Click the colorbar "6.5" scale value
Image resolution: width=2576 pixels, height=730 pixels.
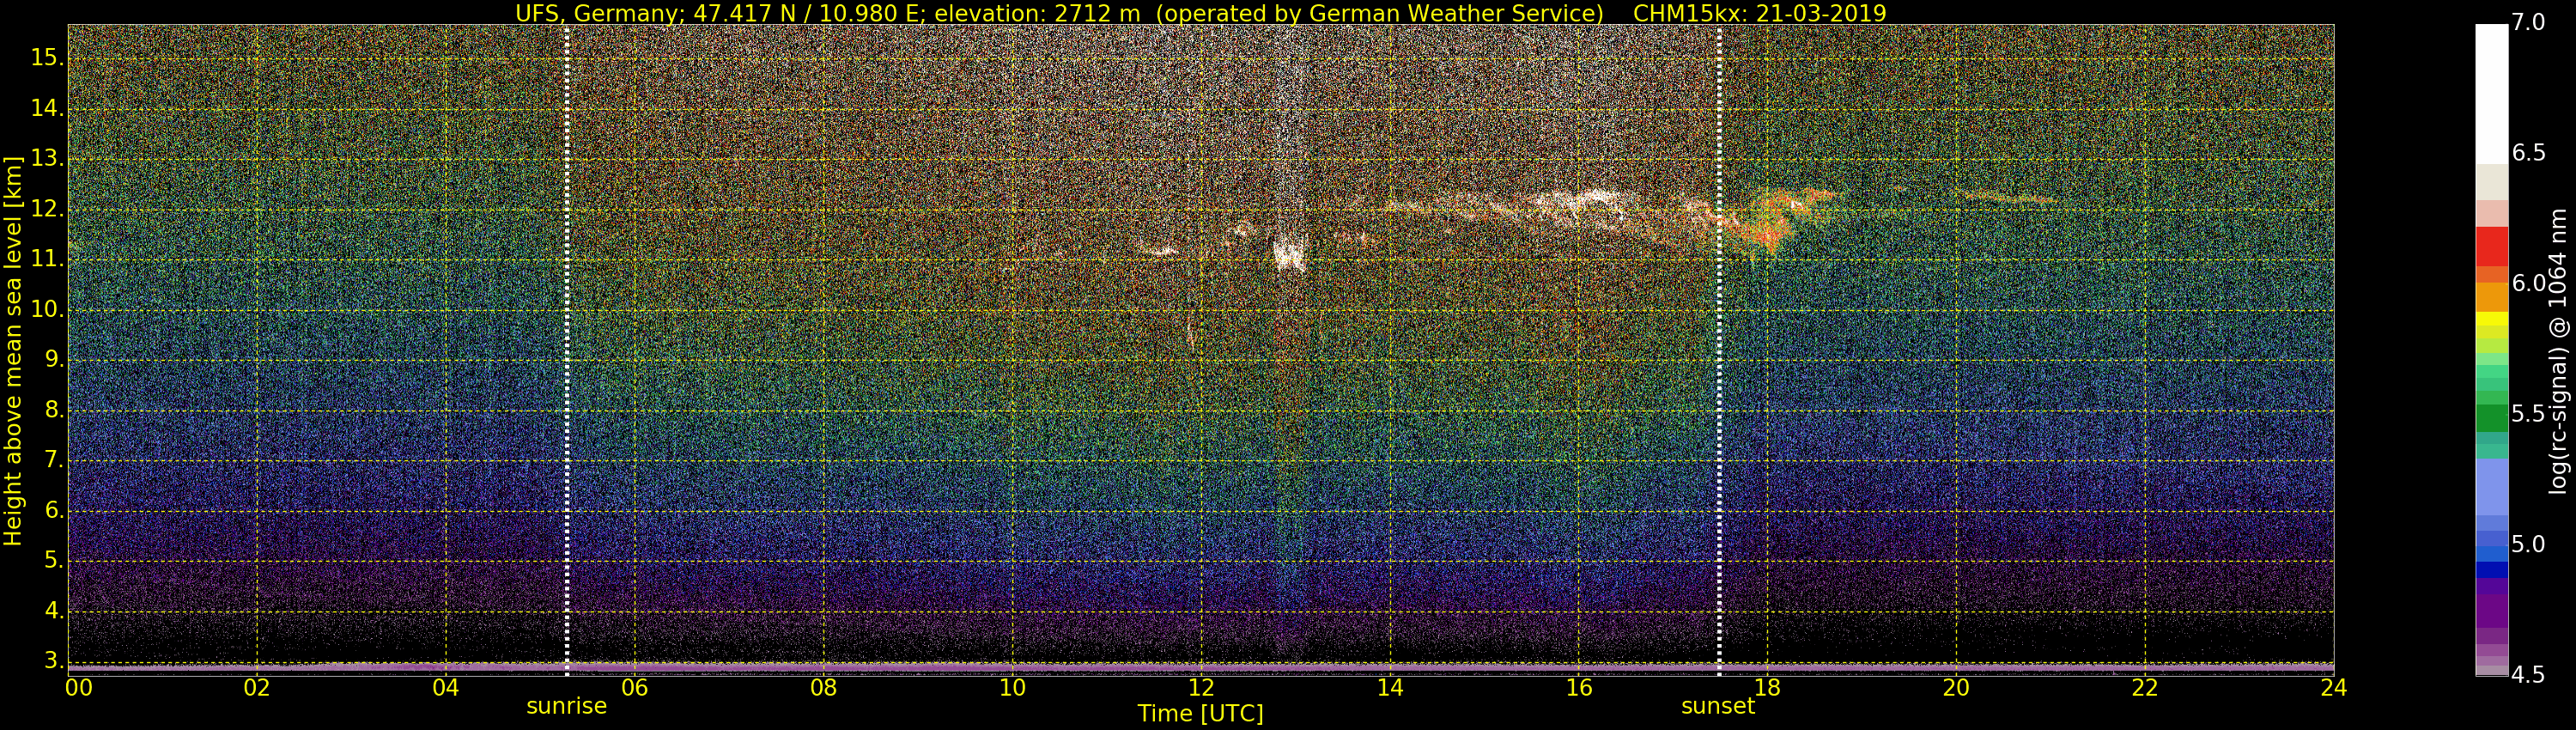click(2528, 153)
